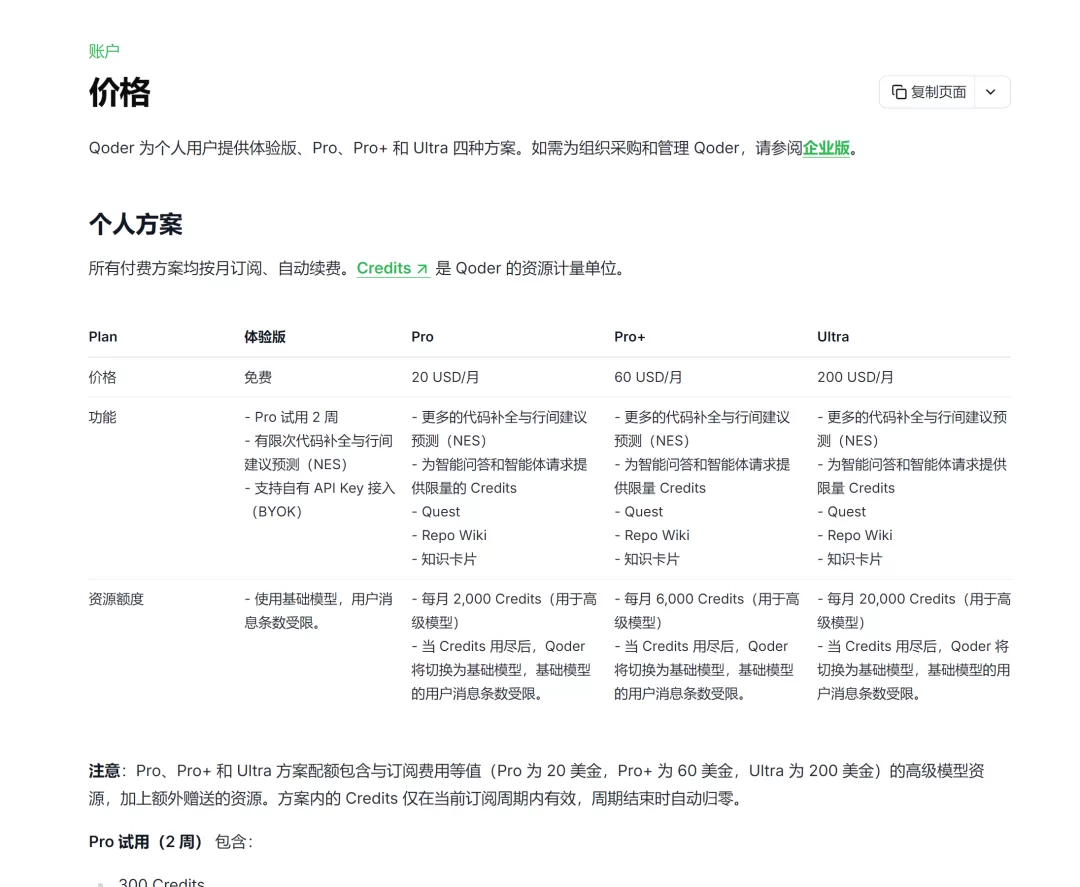This screenshot has width=1080, height=887.
Task: Click 'Pro 试用（2 周）' bold text
Action: coord(145,842)
